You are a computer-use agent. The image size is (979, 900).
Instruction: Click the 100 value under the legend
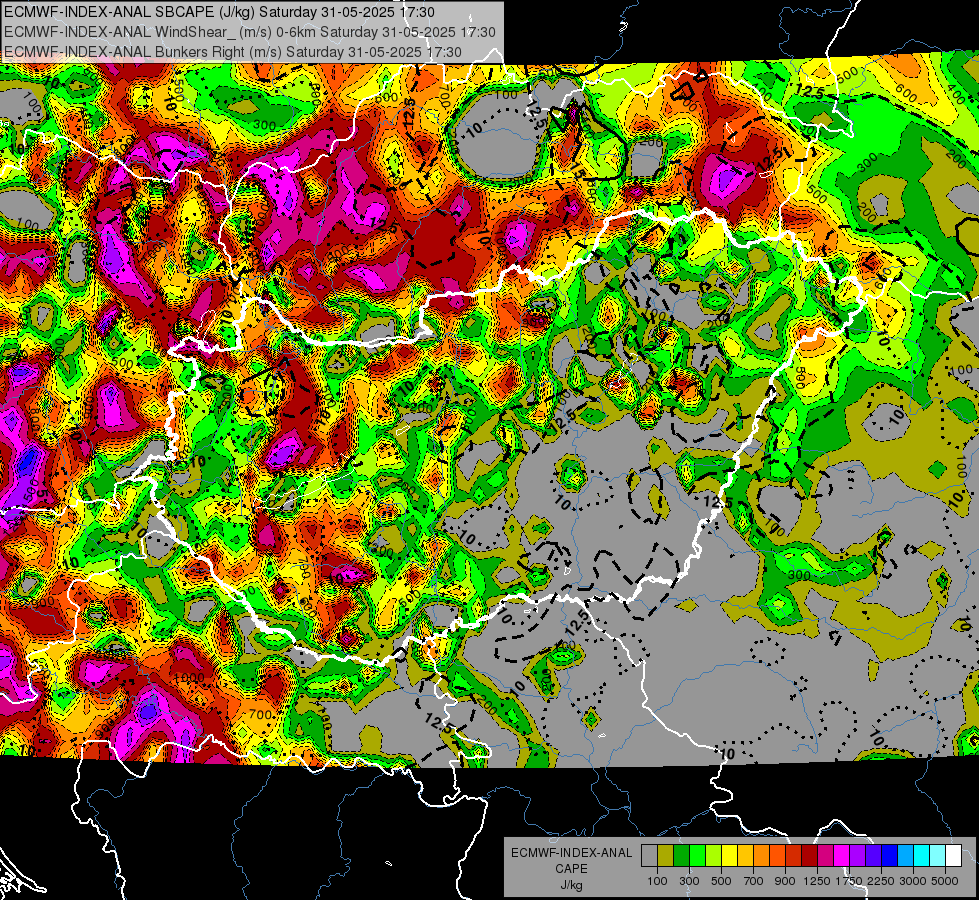click(x=657, y=881)
